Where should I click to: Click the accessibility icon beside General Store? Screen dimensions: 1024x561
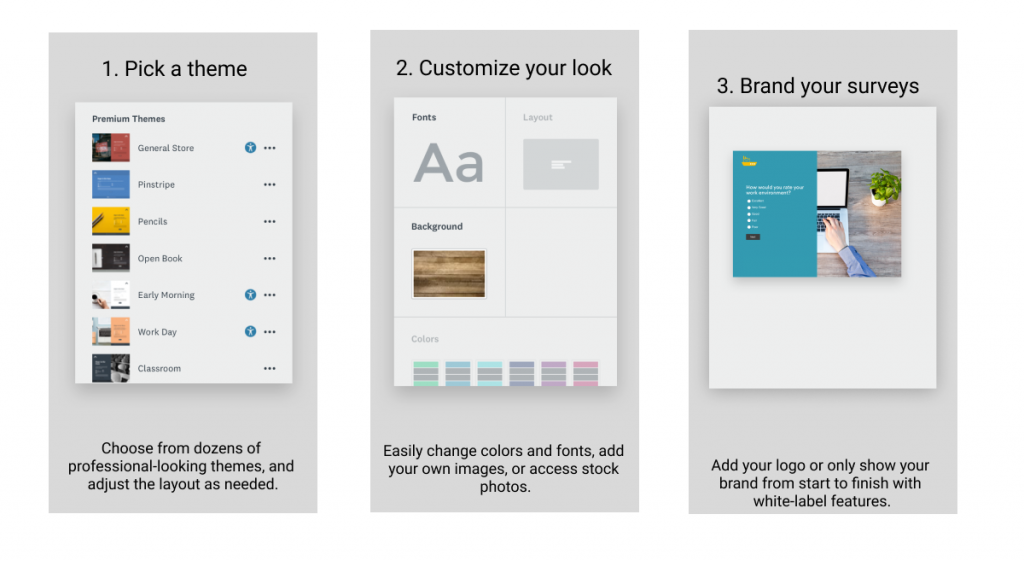[250, 148]
